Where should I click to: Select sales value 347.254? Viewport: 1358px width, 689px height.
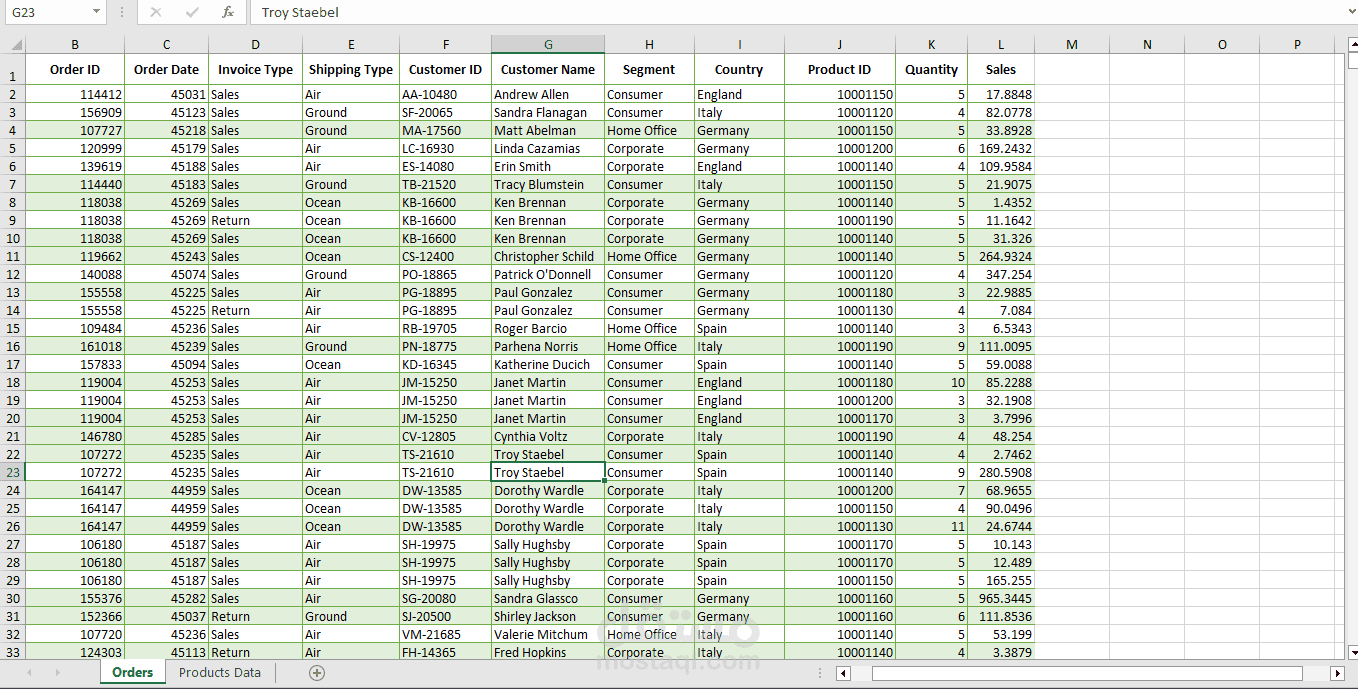tap(1001, 274)
